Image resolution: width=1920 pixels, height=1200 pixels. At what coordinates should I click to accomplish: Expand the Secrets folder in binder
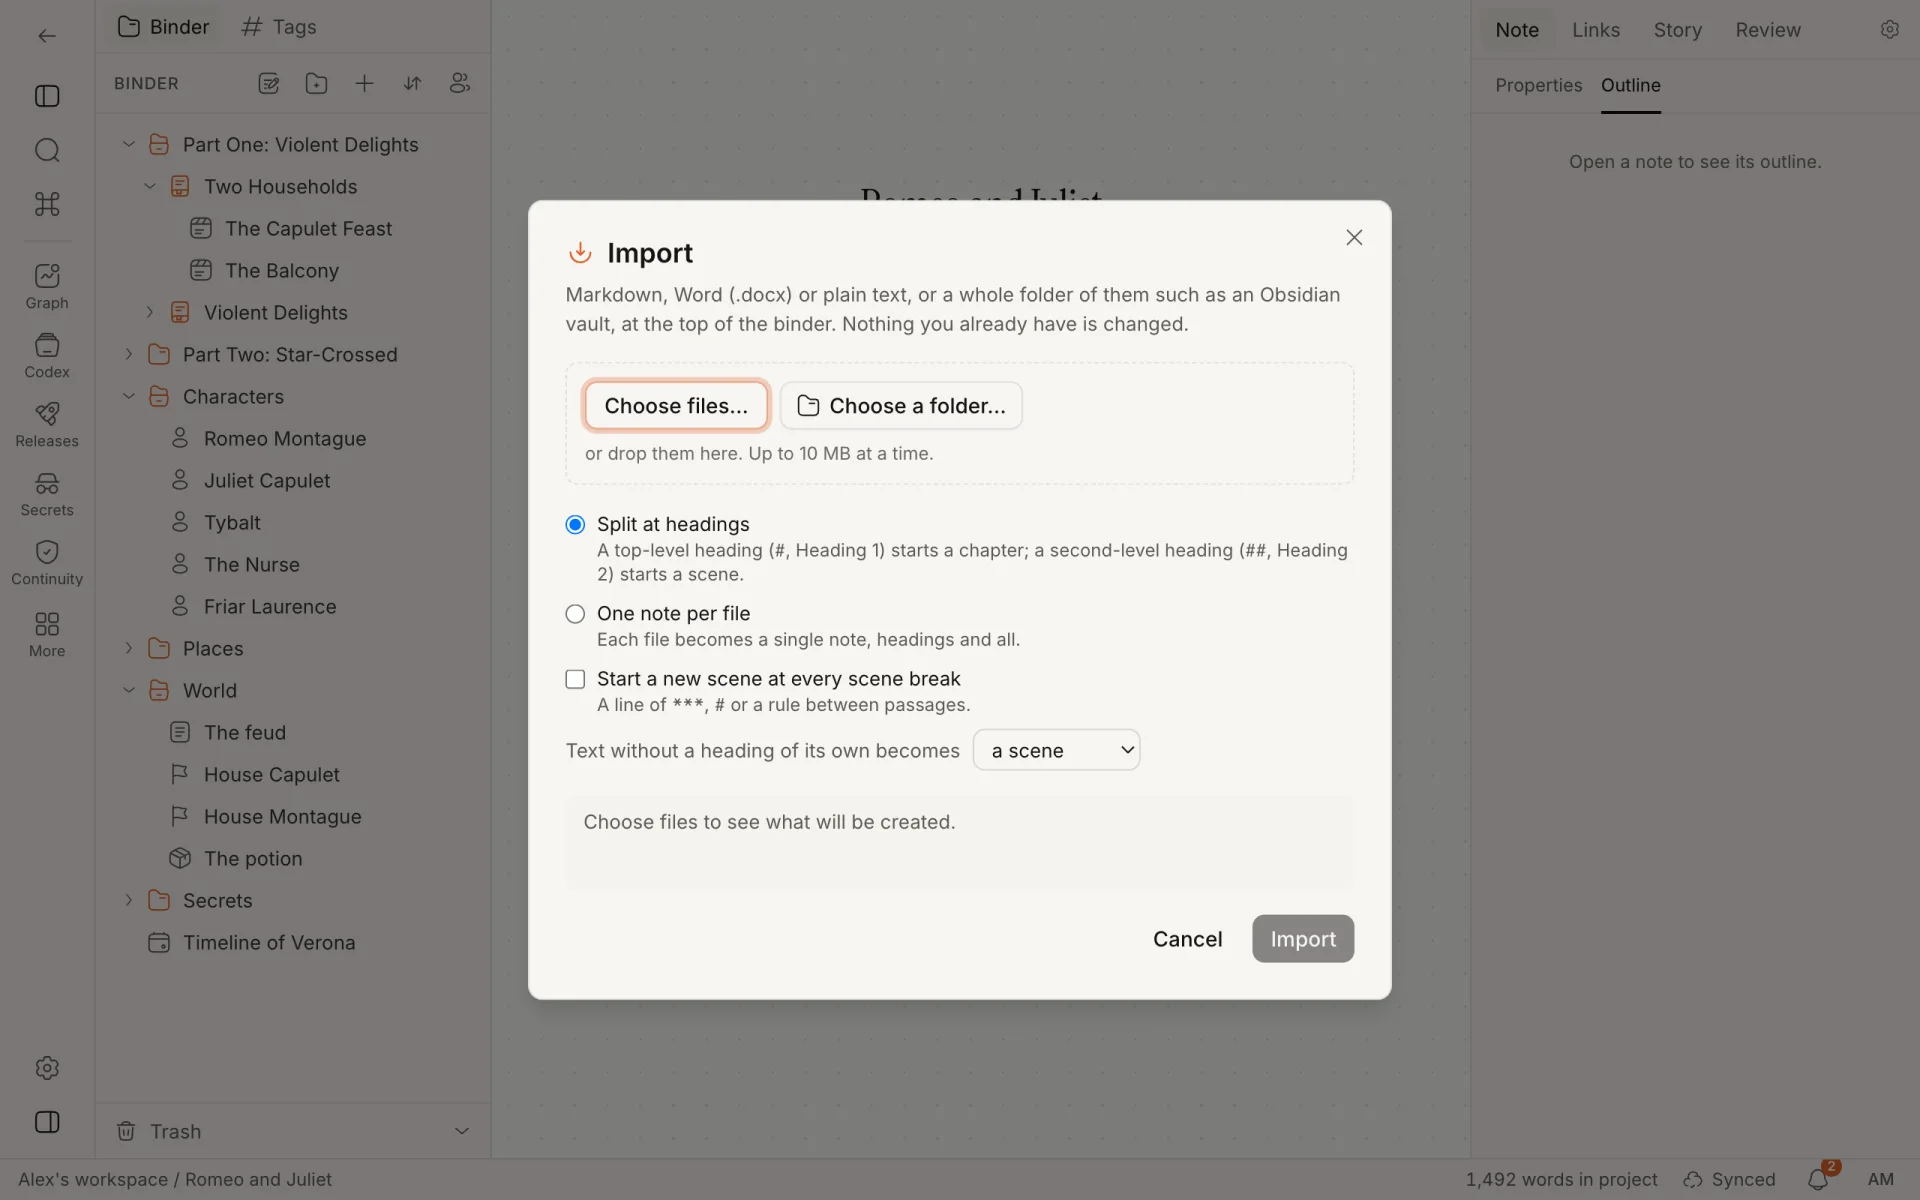[x=128, y=901]
